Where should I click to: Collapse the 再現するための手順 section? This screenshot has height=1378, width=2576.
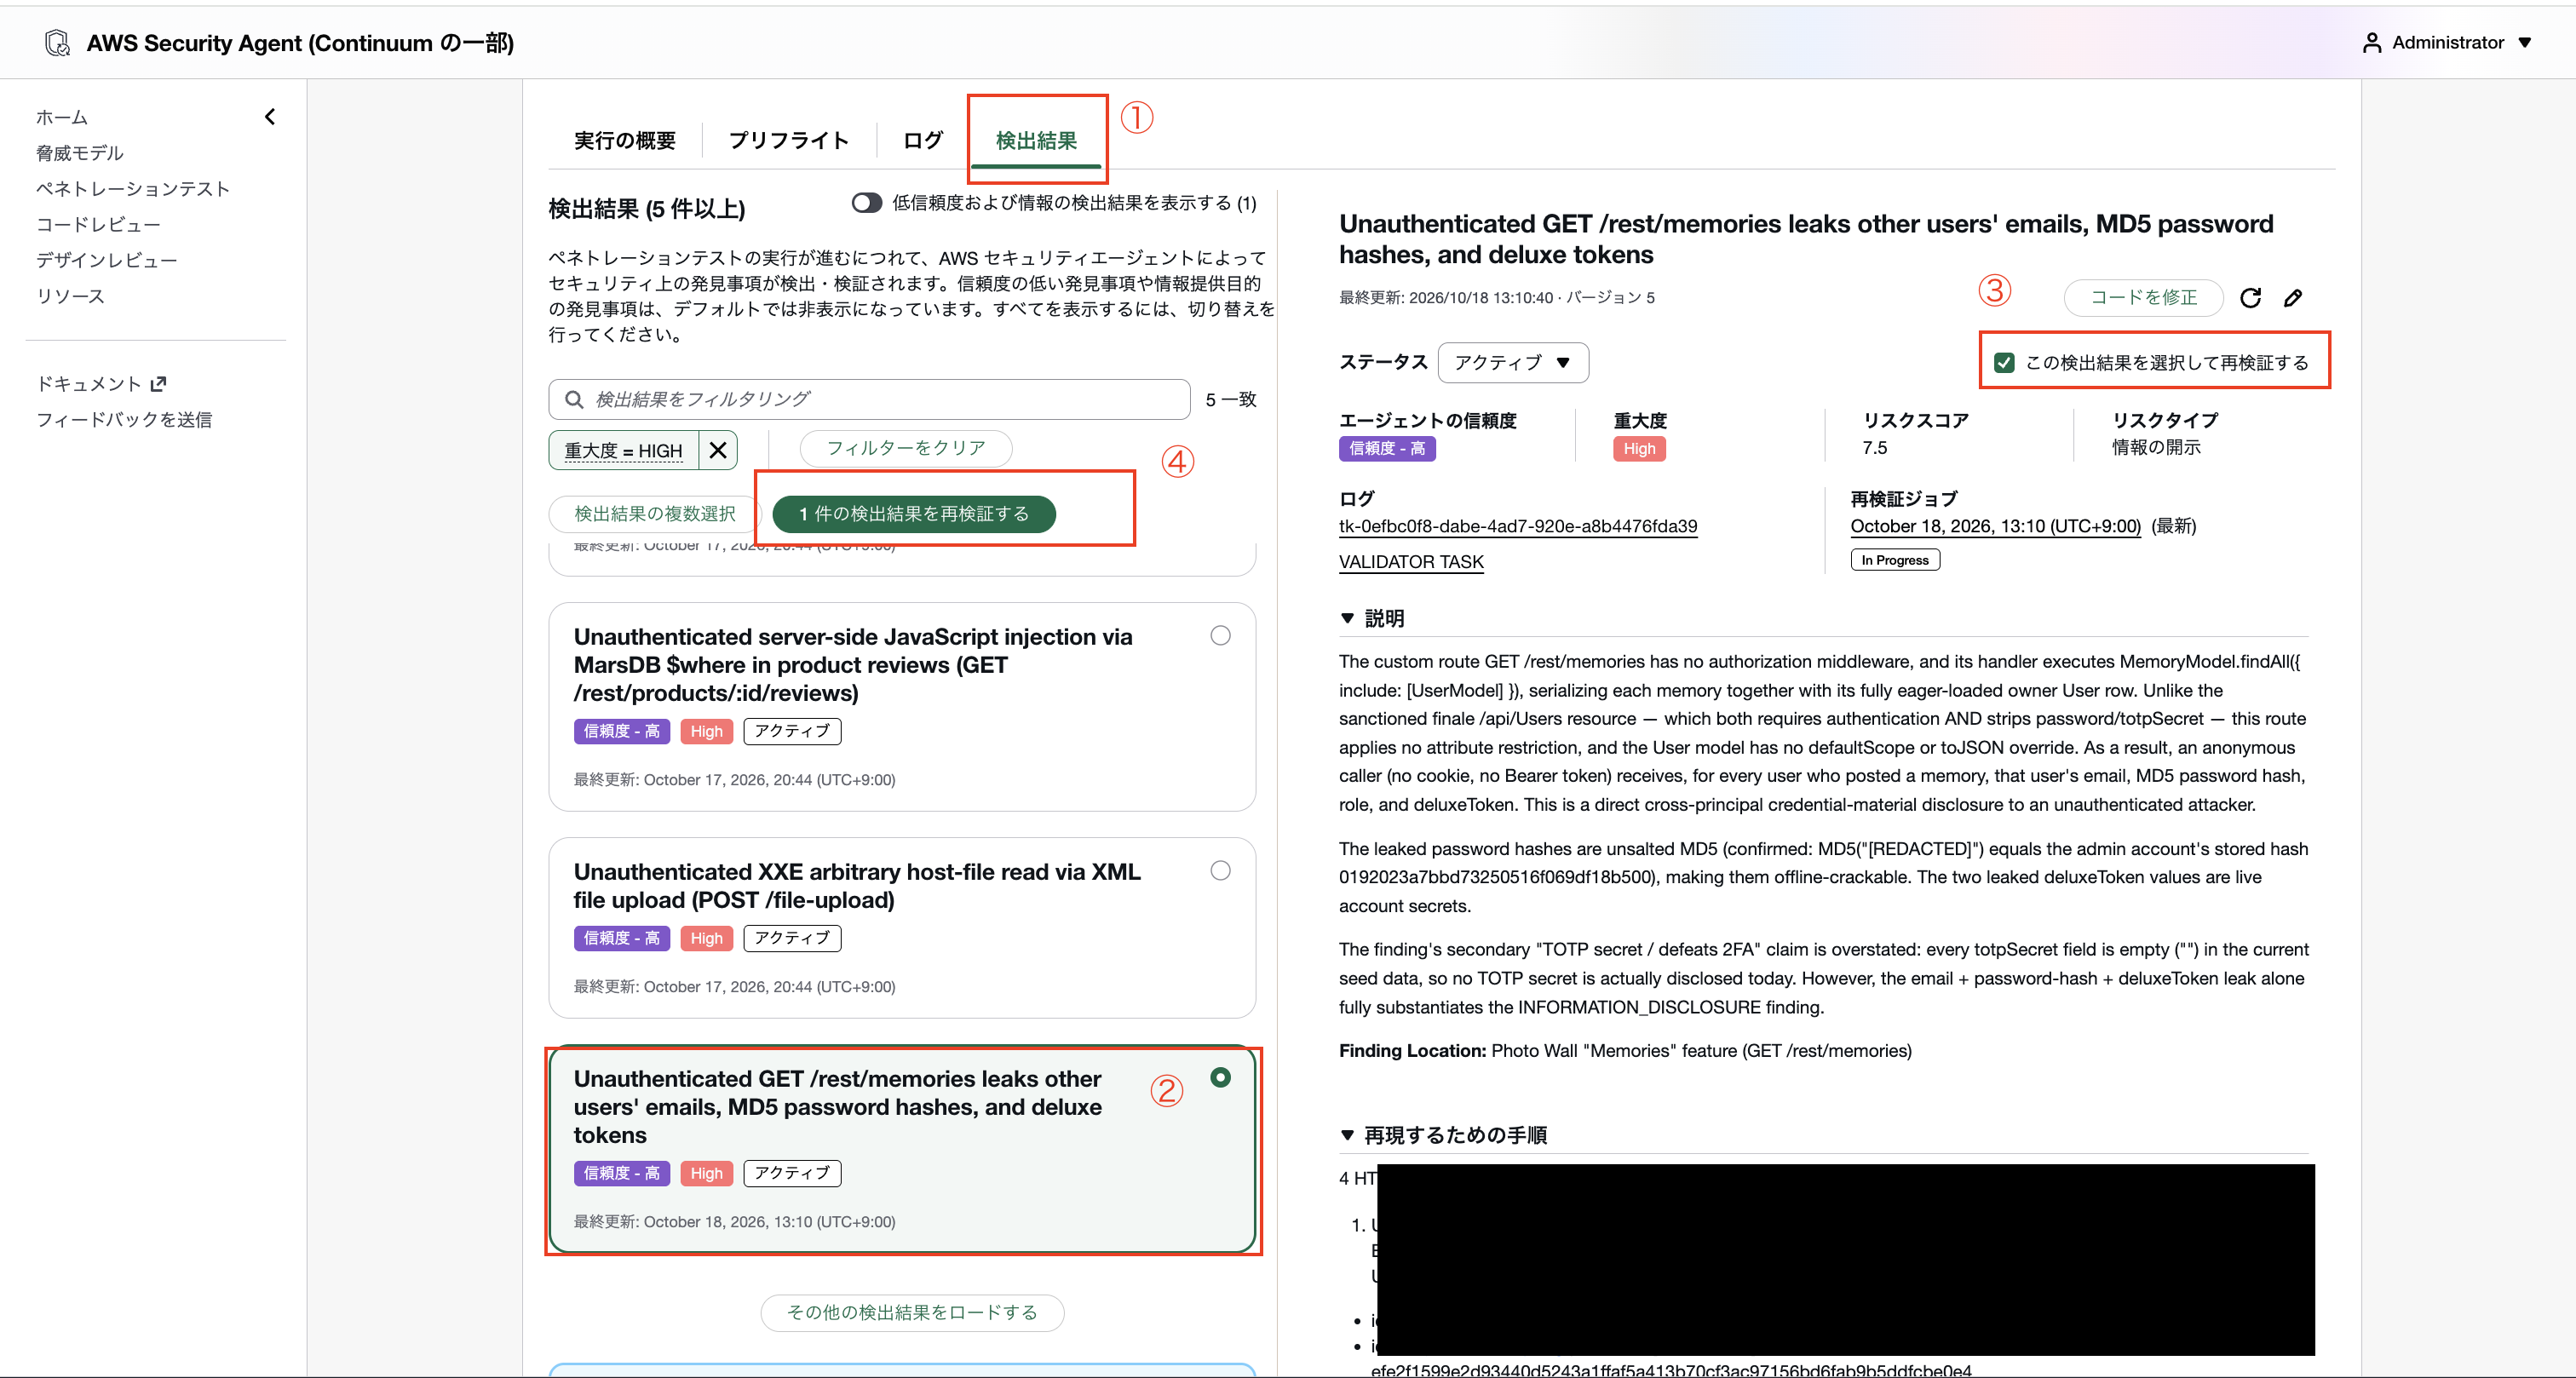tap(1347, 1135)
